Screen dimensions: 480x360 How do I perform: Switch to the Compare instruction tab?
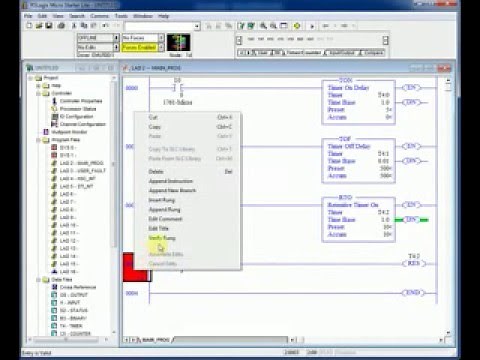click(372, 53)
